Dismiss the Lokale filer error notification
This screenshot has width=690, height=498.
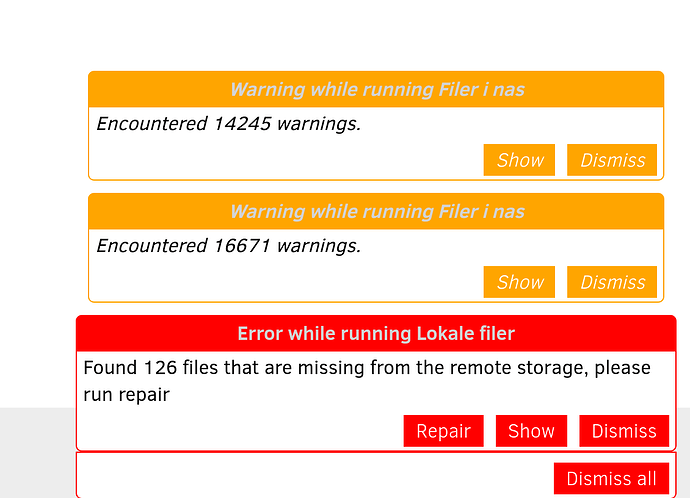[623, 431]
